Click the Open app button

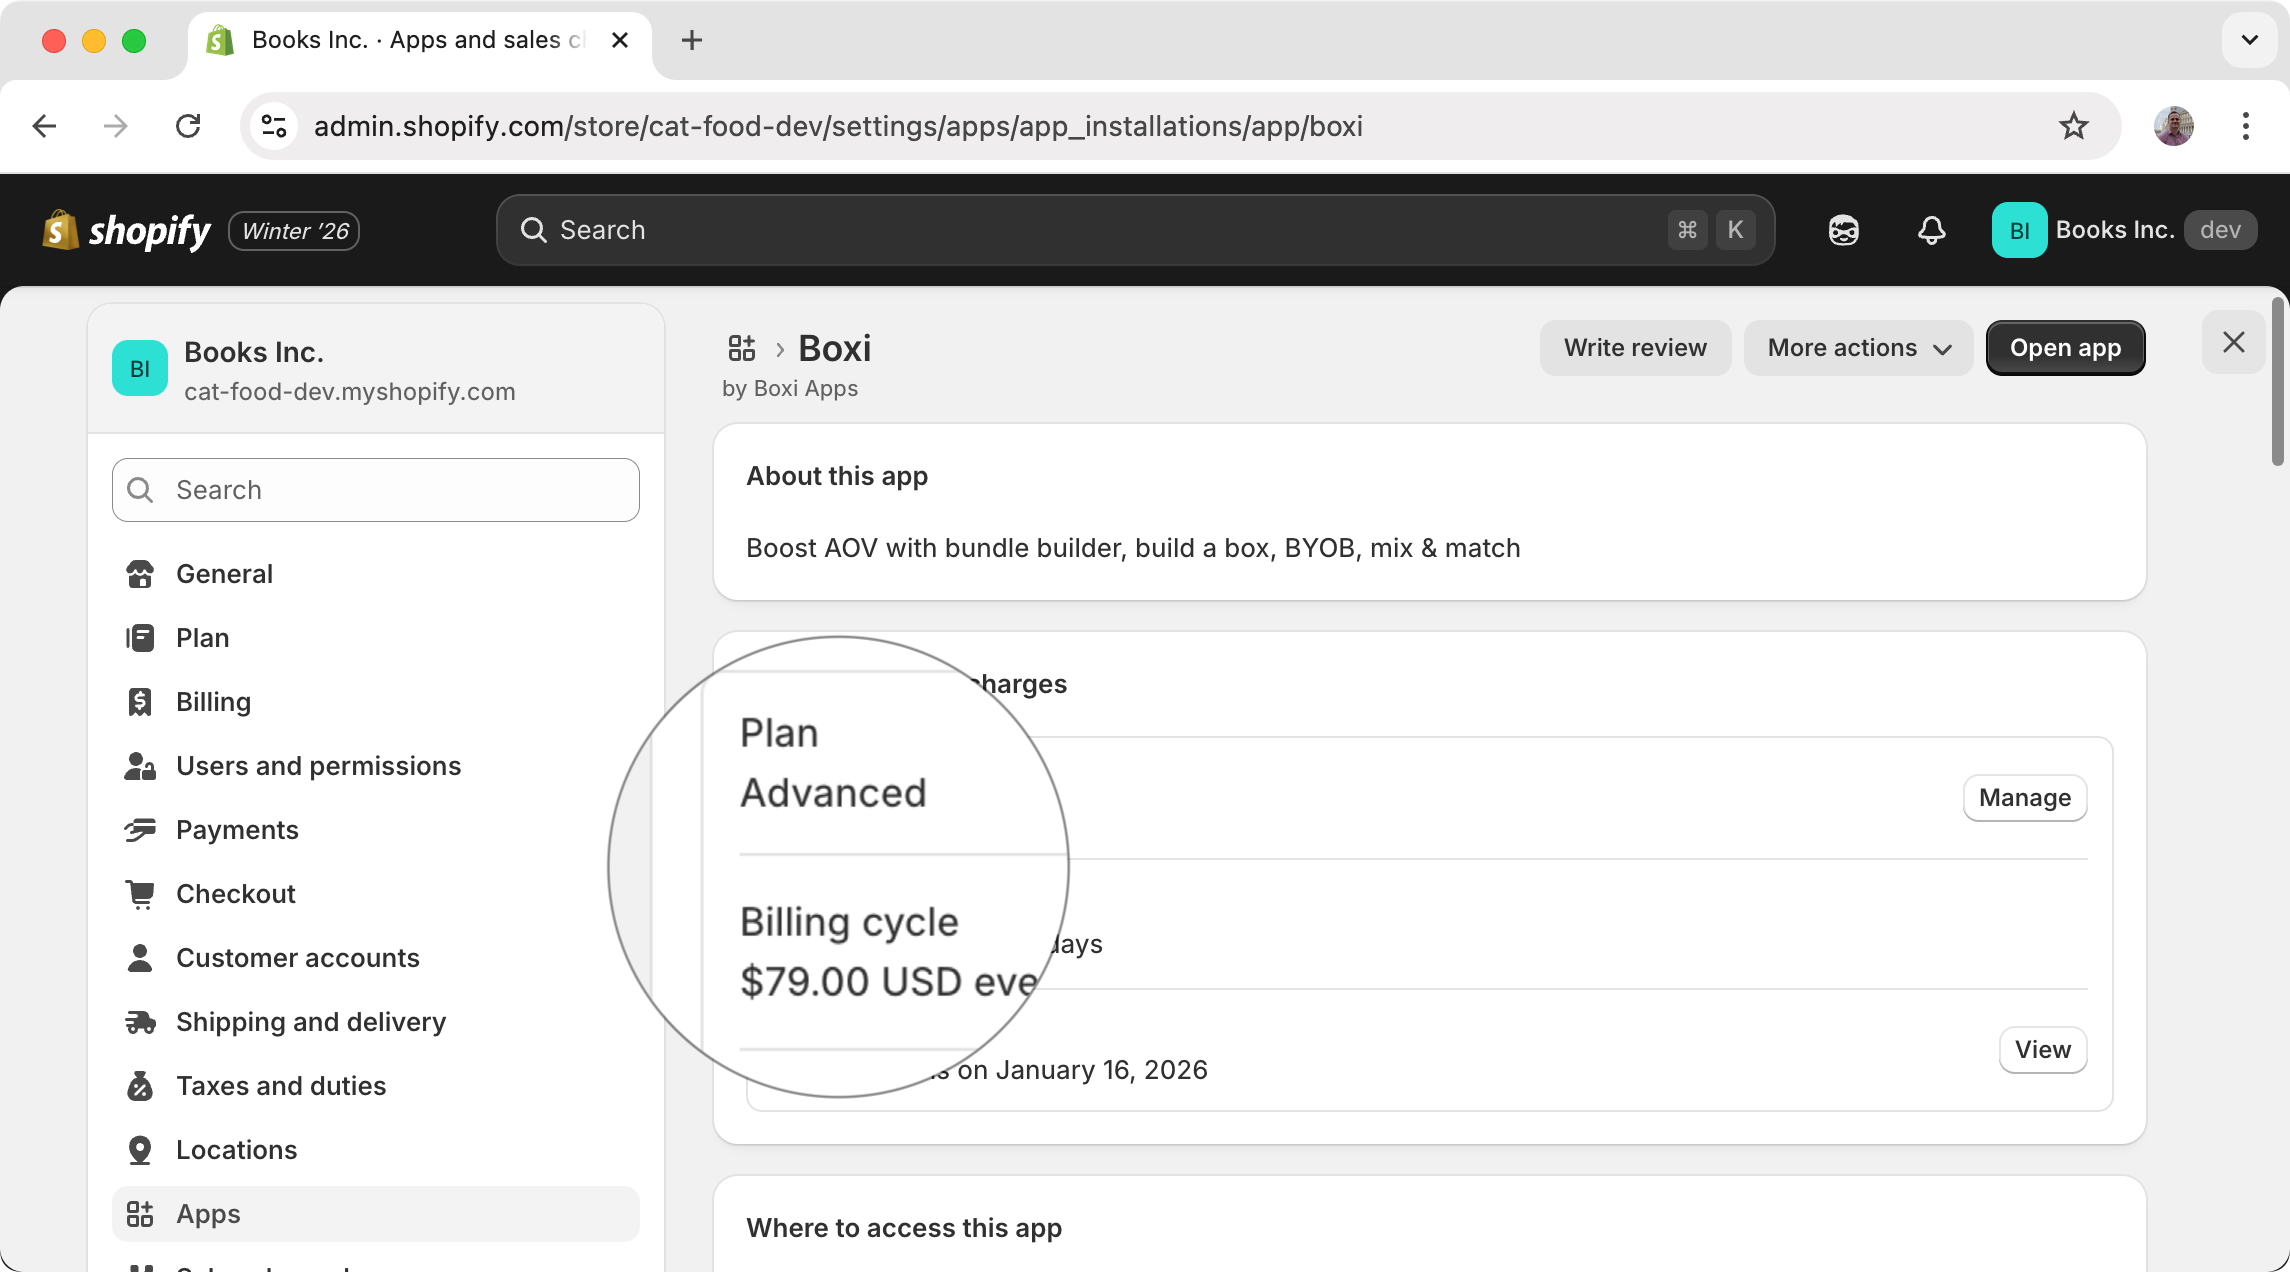tap(2064, 347)
